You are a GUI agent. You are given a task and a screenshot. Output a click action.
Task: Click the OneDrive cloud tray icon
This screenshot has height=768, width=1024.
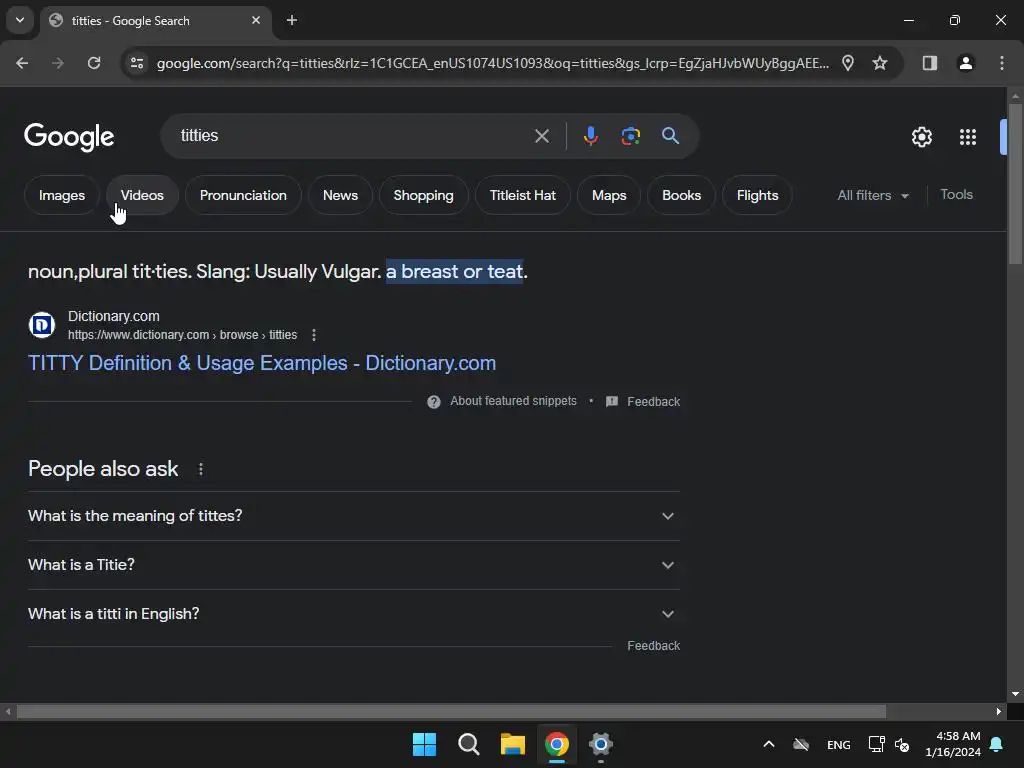801,744
